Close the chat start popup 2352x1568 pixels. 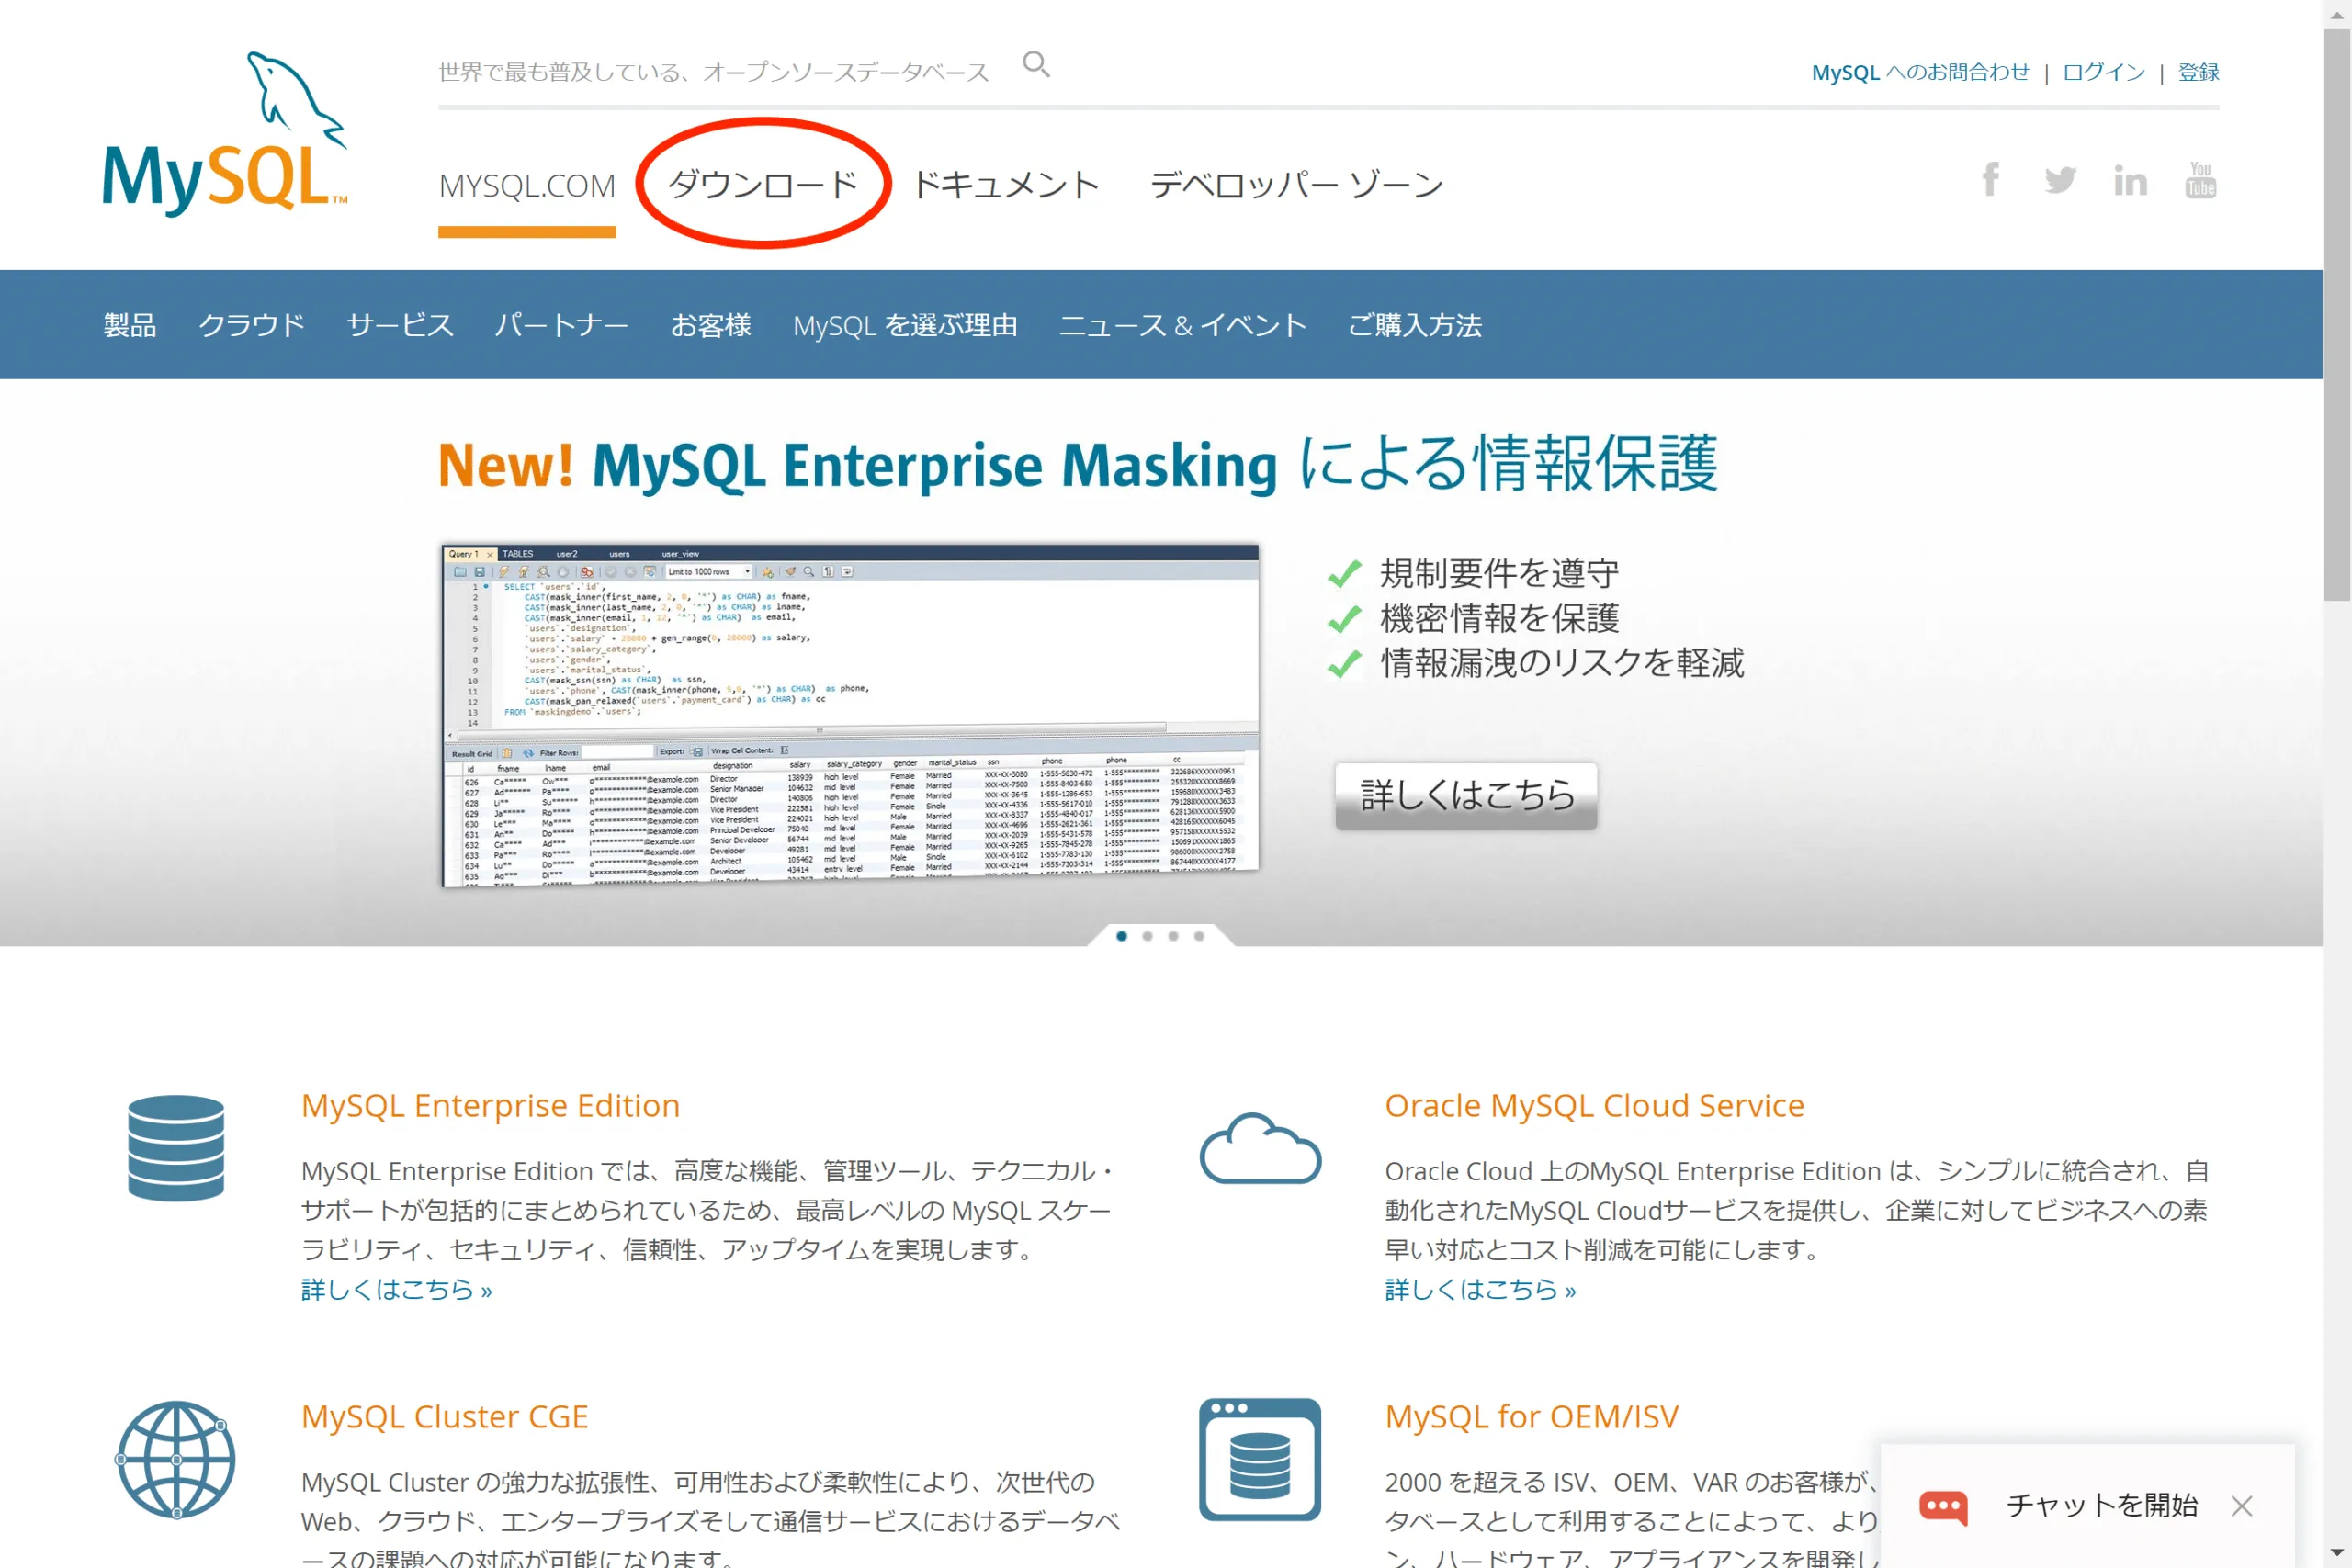(2241, 1506)
